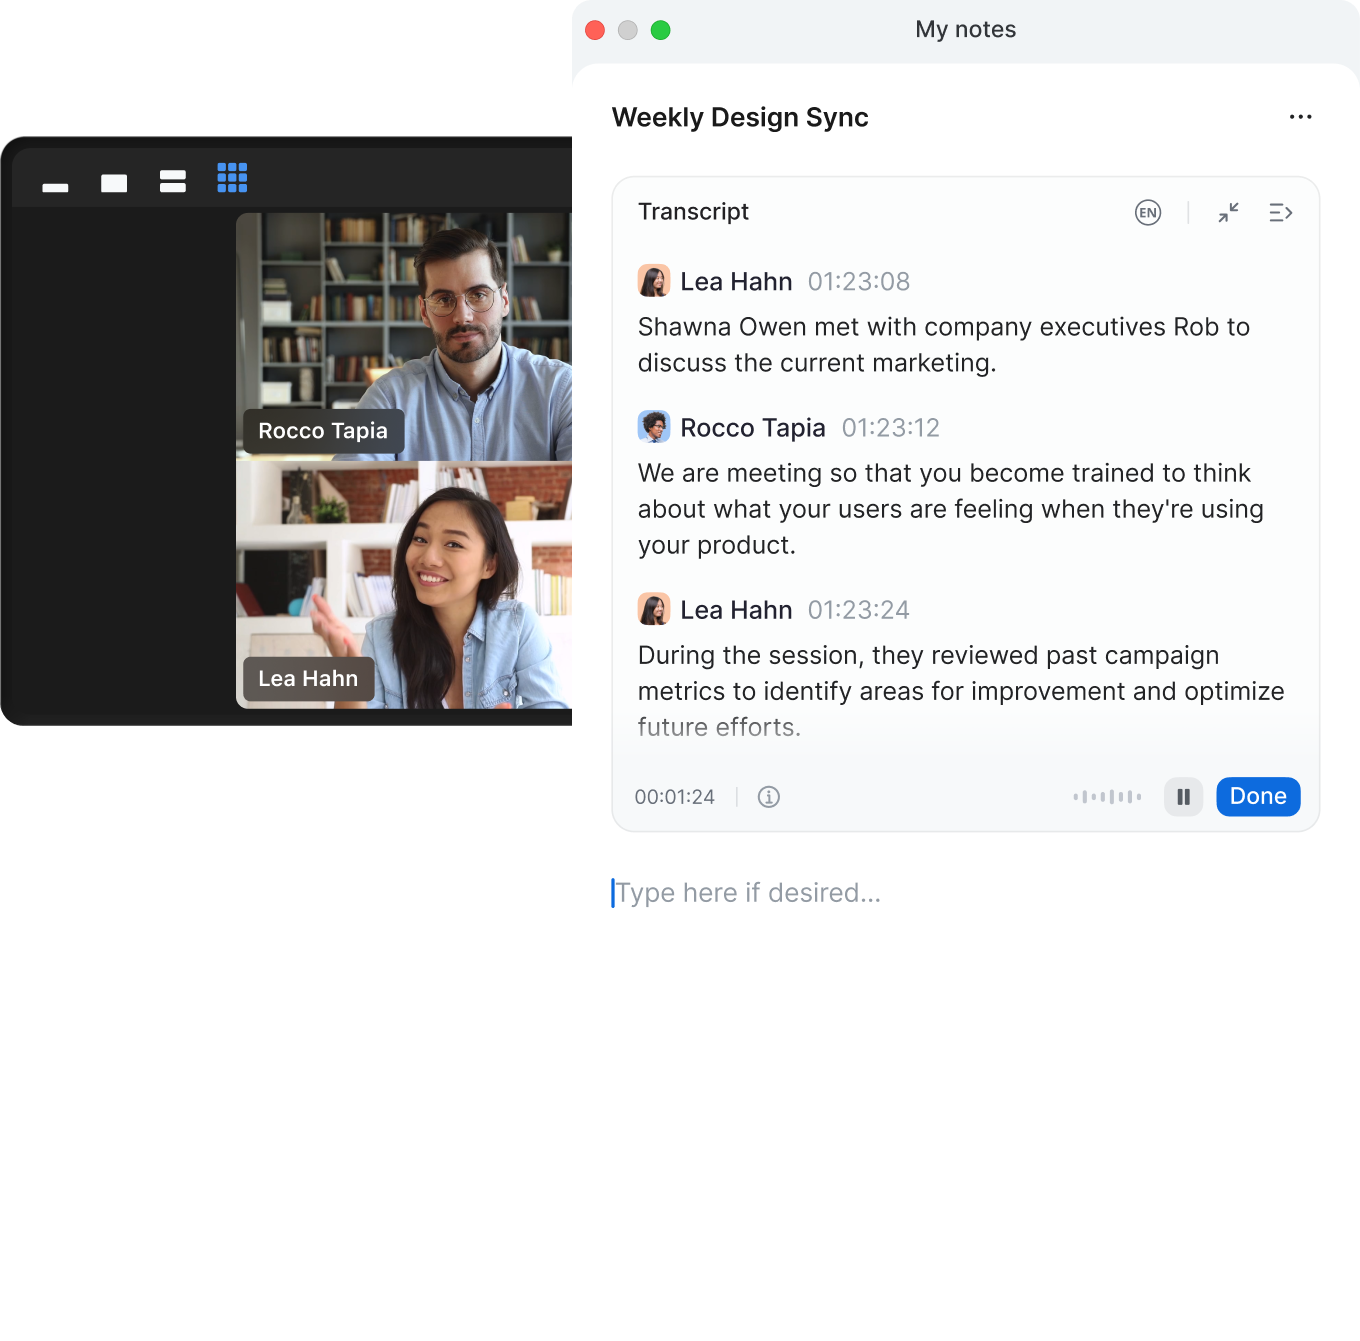Click Rocco Tapia's video thumbnail

pyautogui.click(x=404, y=335)
